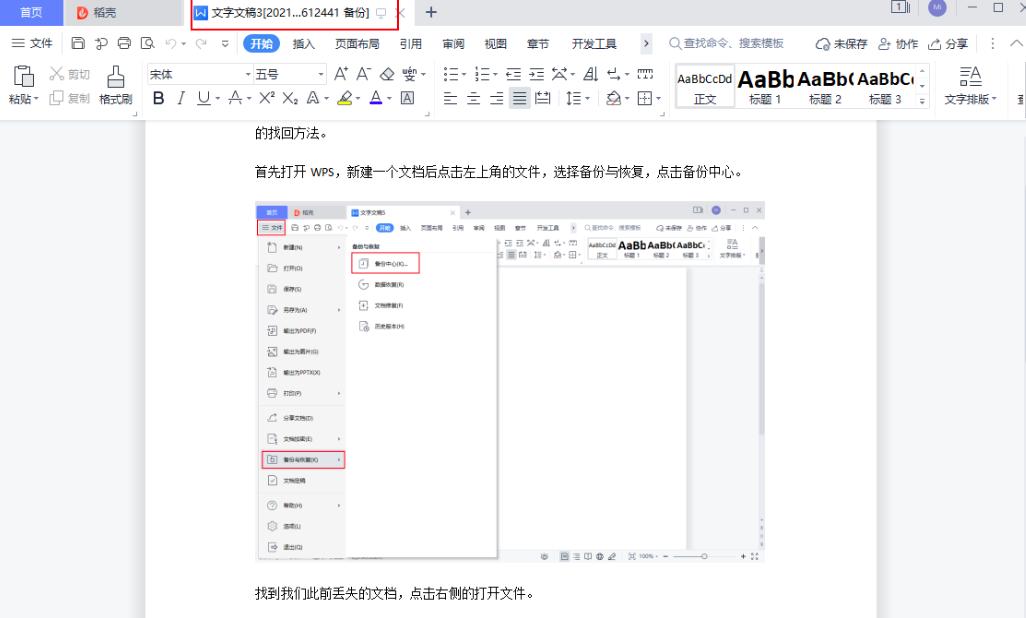
Task: Apply italic formatting
Action: coord(181,98)
